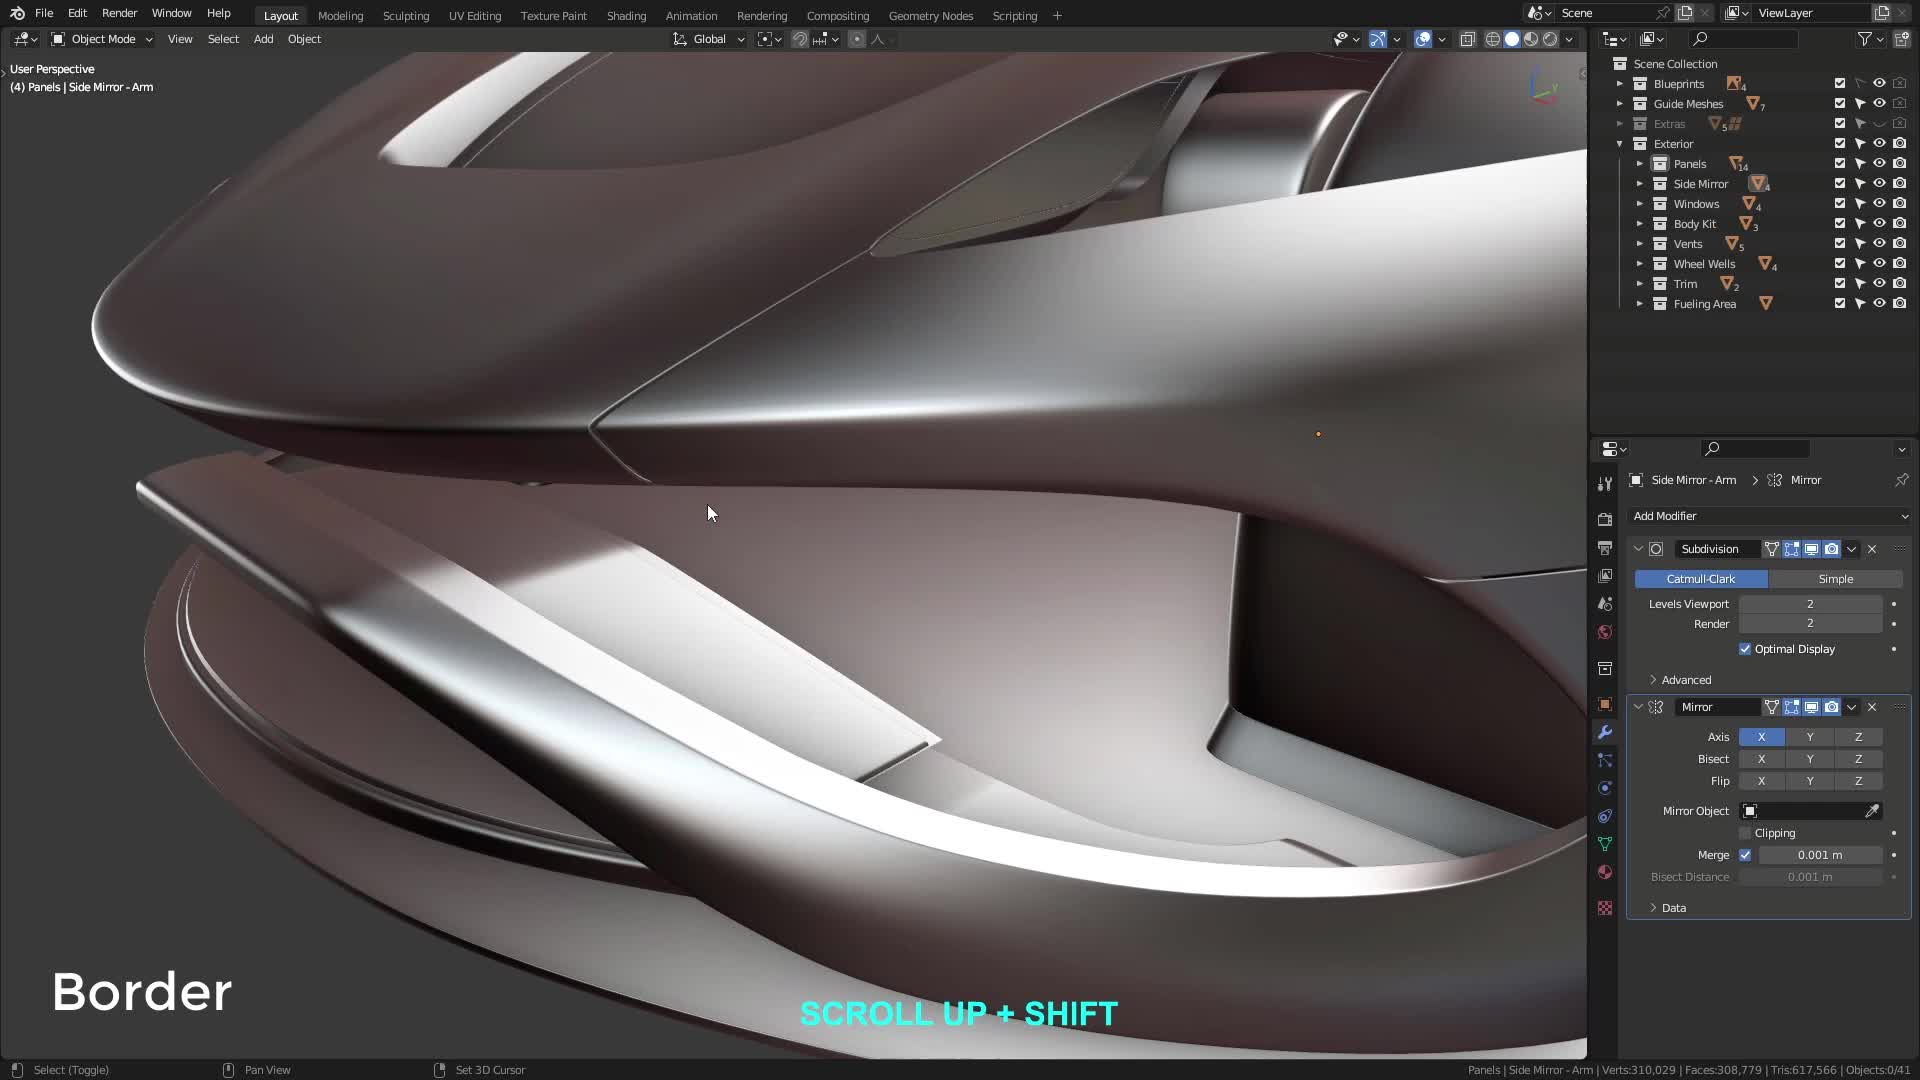Viewport: 1920px width, 1080px height.
Task: Expand the Panels collection in Outliner
Action: (x=1639, y=164)
